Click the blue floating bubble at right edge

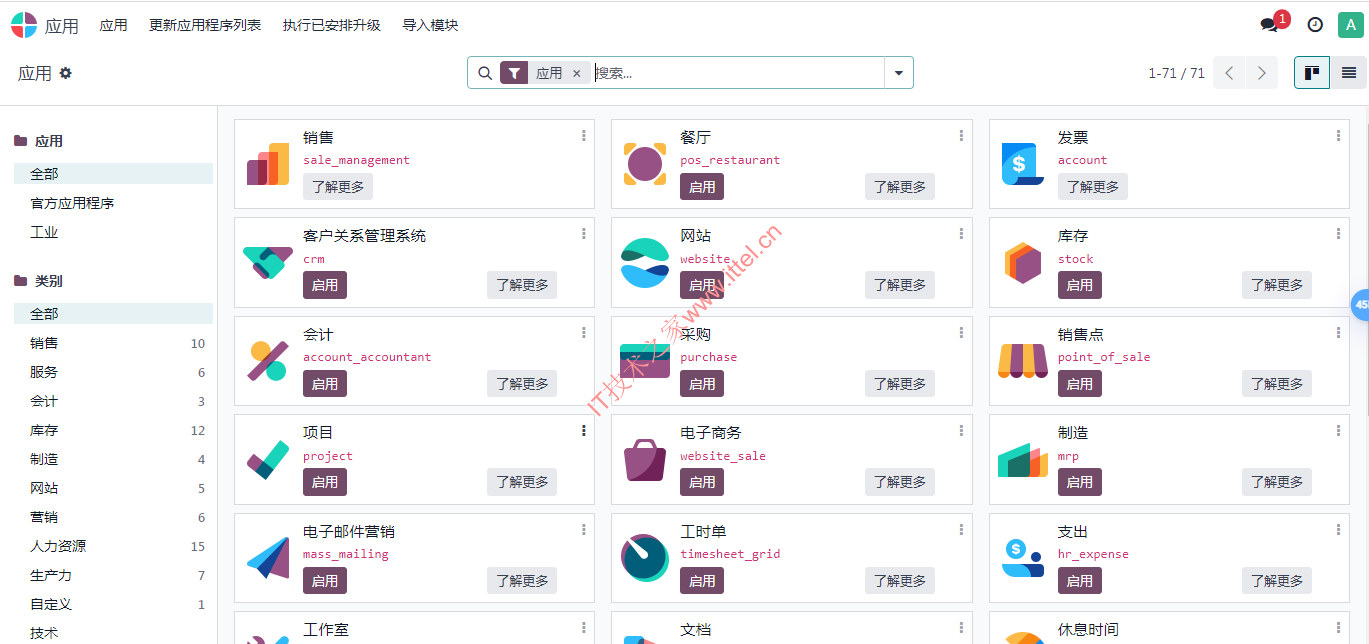coord(1361,305)
